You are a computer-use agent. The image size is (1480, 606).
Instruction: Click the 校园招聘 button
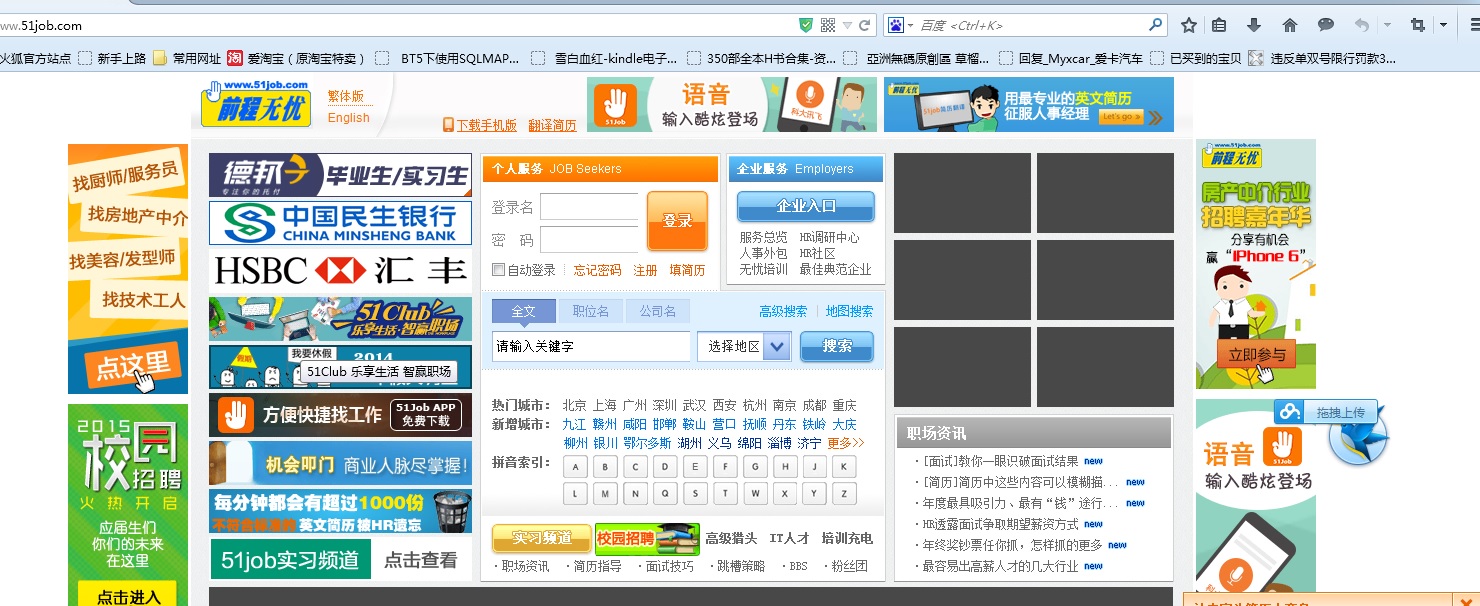tap(647, 539)
